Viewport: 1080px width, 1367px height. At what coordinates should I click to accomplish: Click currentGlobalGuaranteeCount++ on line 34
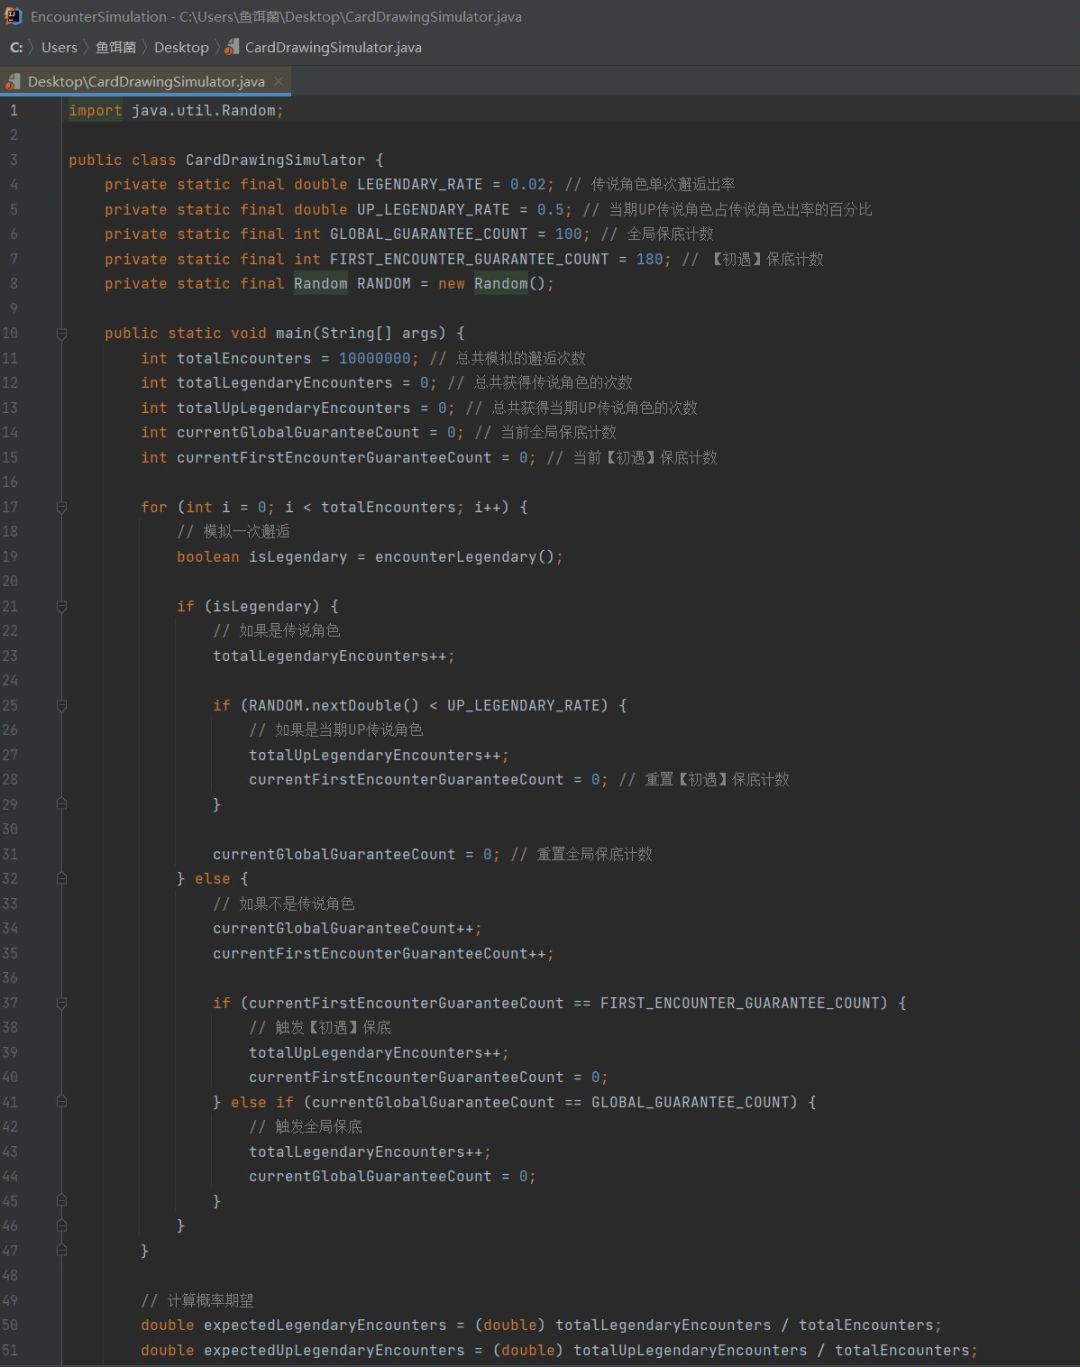pos(343,928)
